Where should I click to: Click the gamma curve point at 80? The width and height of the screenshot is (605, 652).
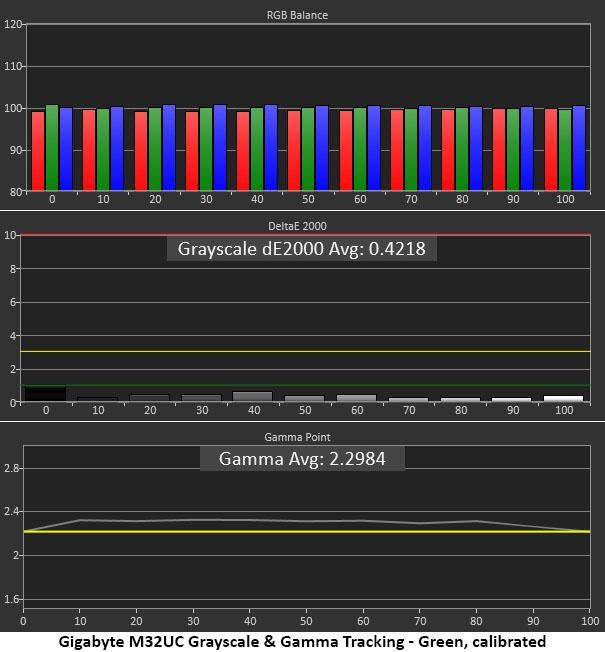click(477, 521)
